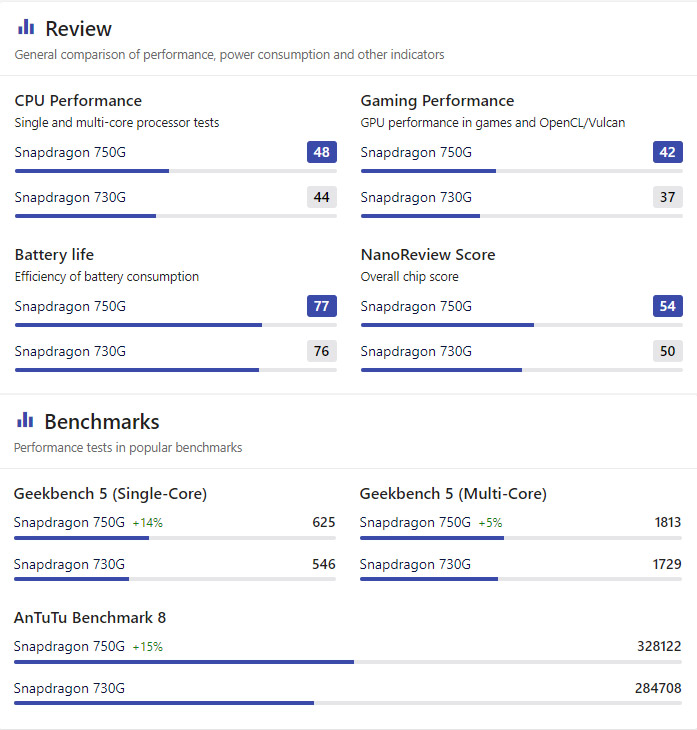The image size is (697, 730).
Task: Click the Snapdragon 730G Geekbench multi-core bar
Action: [521, 579]
